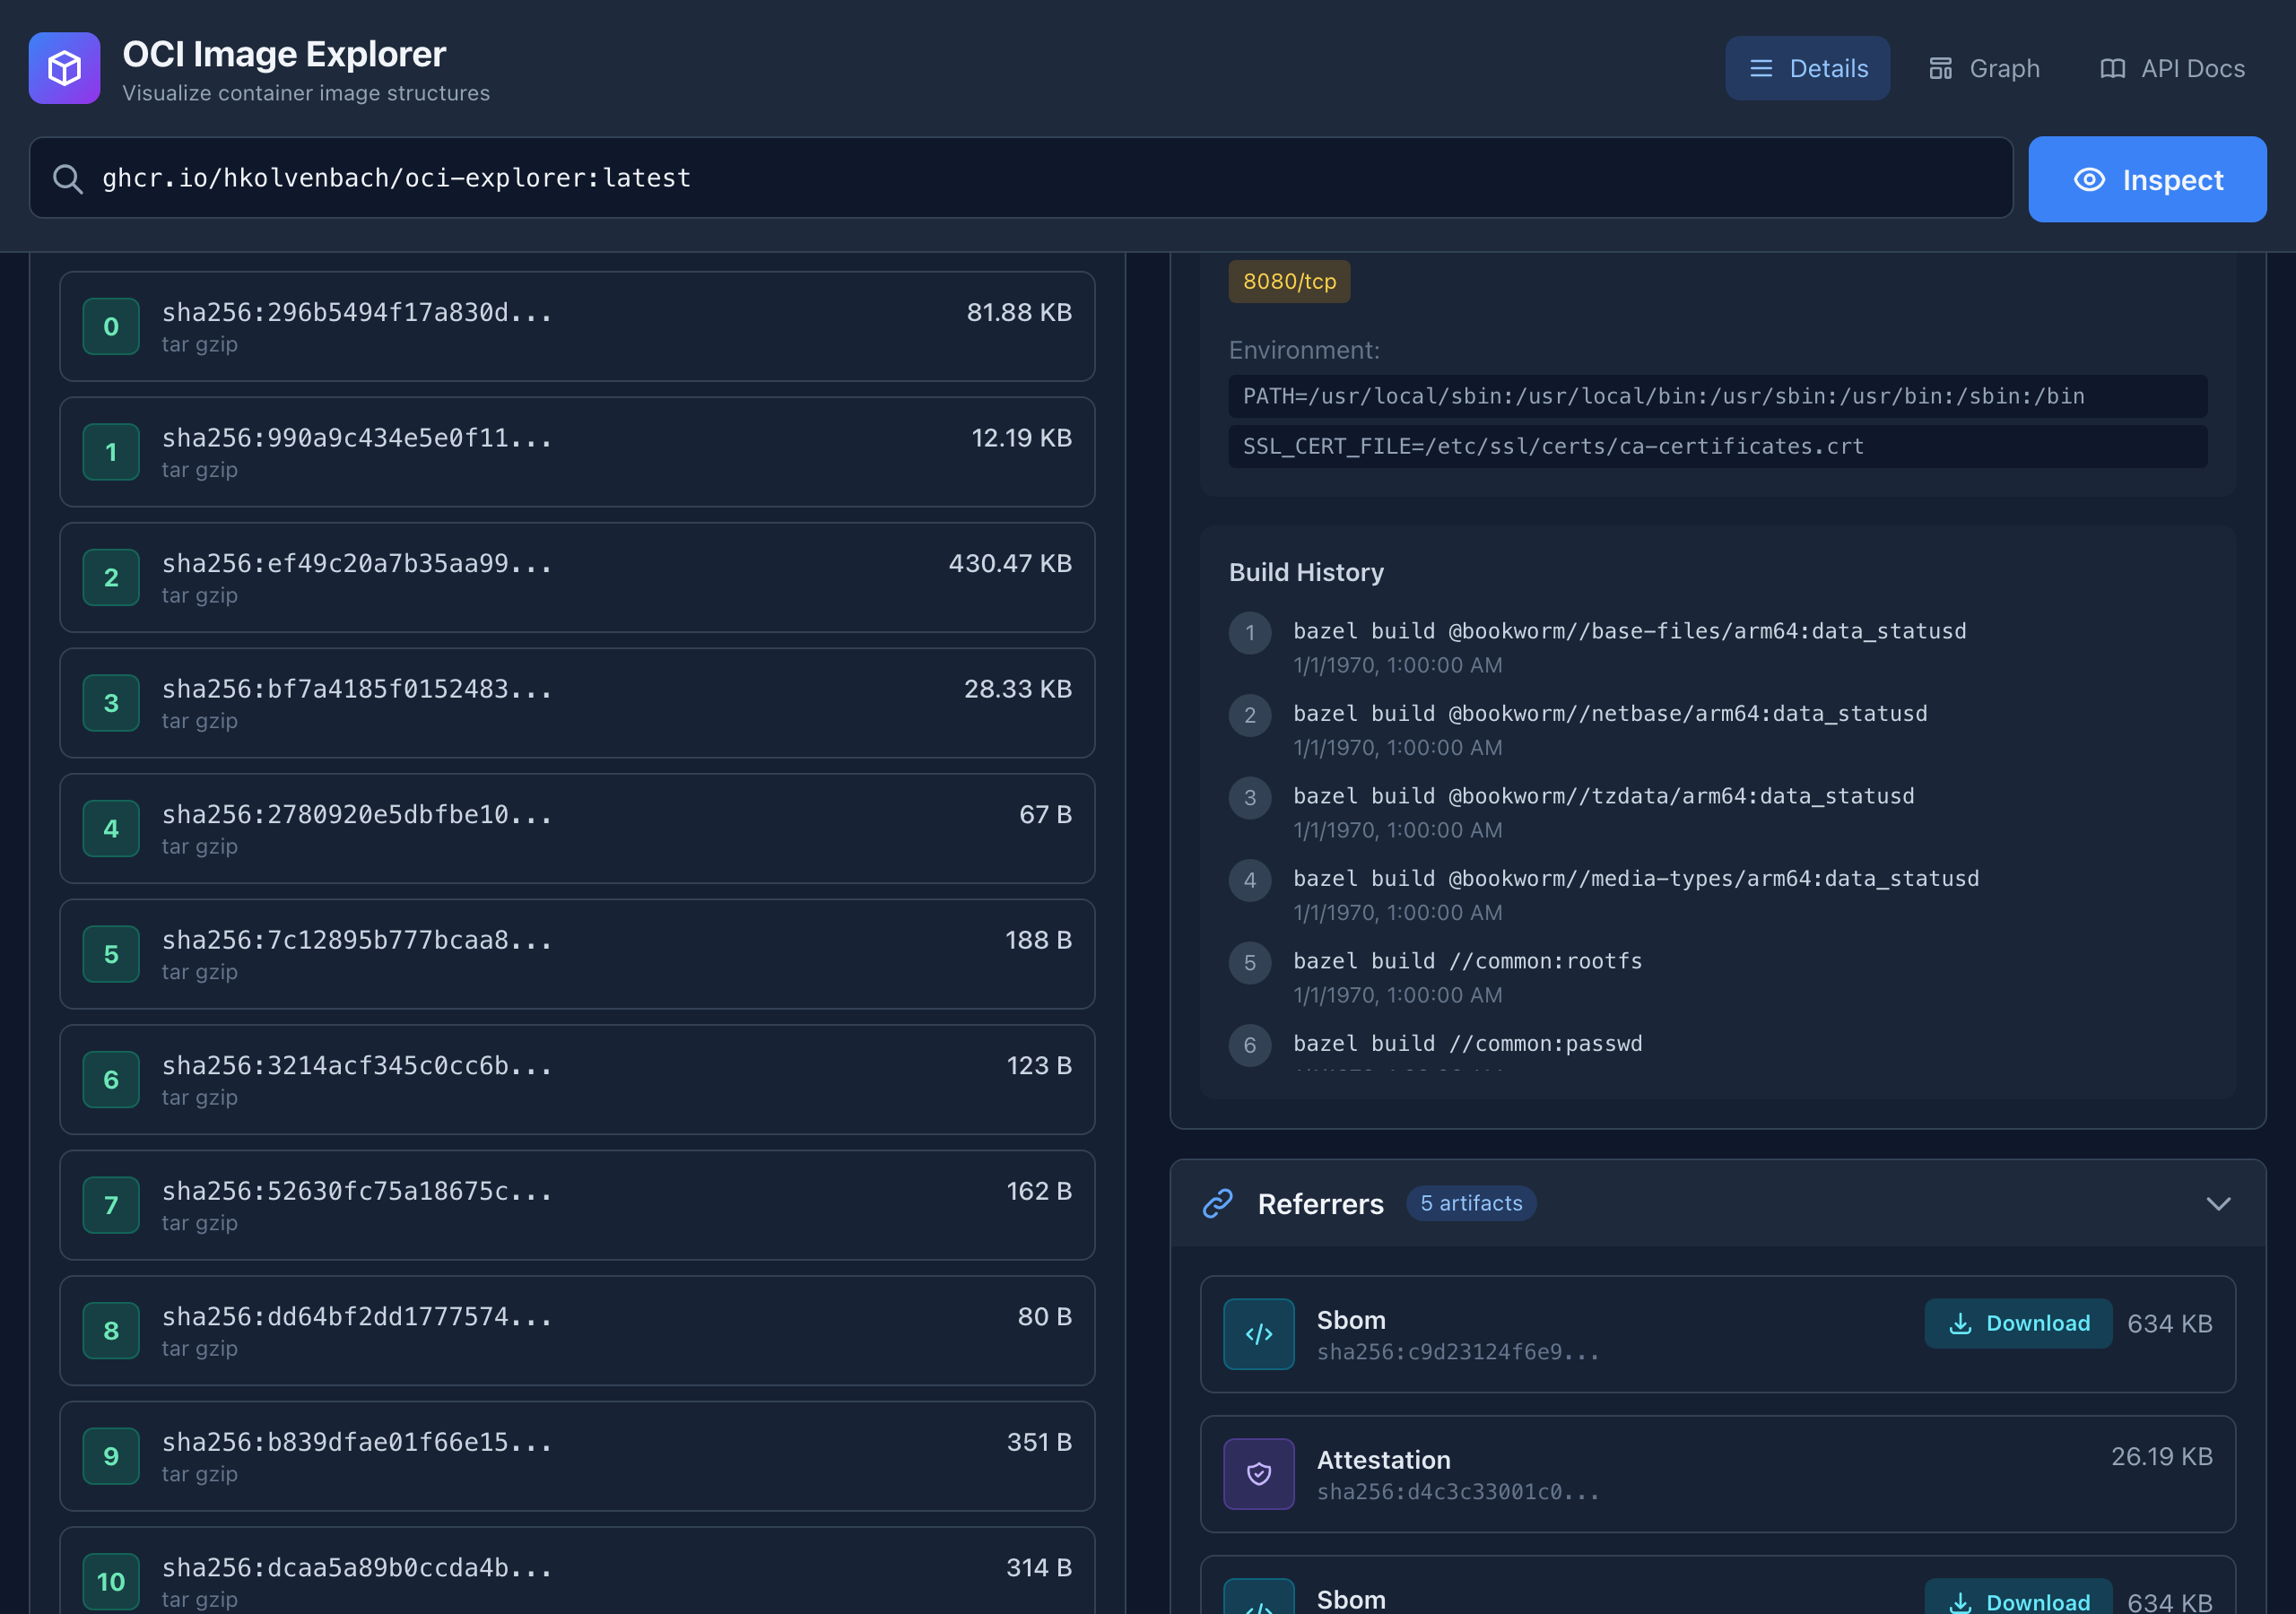Select layer sha256:3214acf345c0cc6b
This screenshot has height=1614, width=2296.
pos(577,1079)
